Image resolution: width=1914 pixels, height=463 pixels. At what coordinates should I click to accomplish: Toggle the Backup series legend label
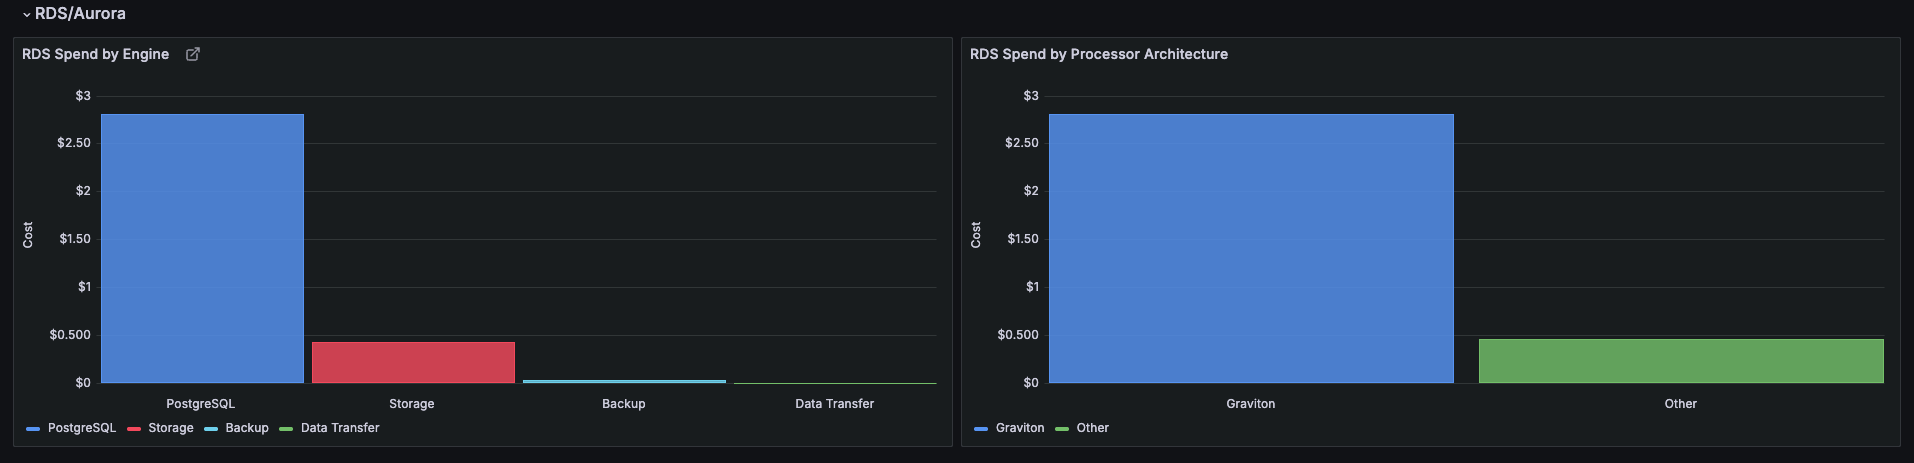247,428
